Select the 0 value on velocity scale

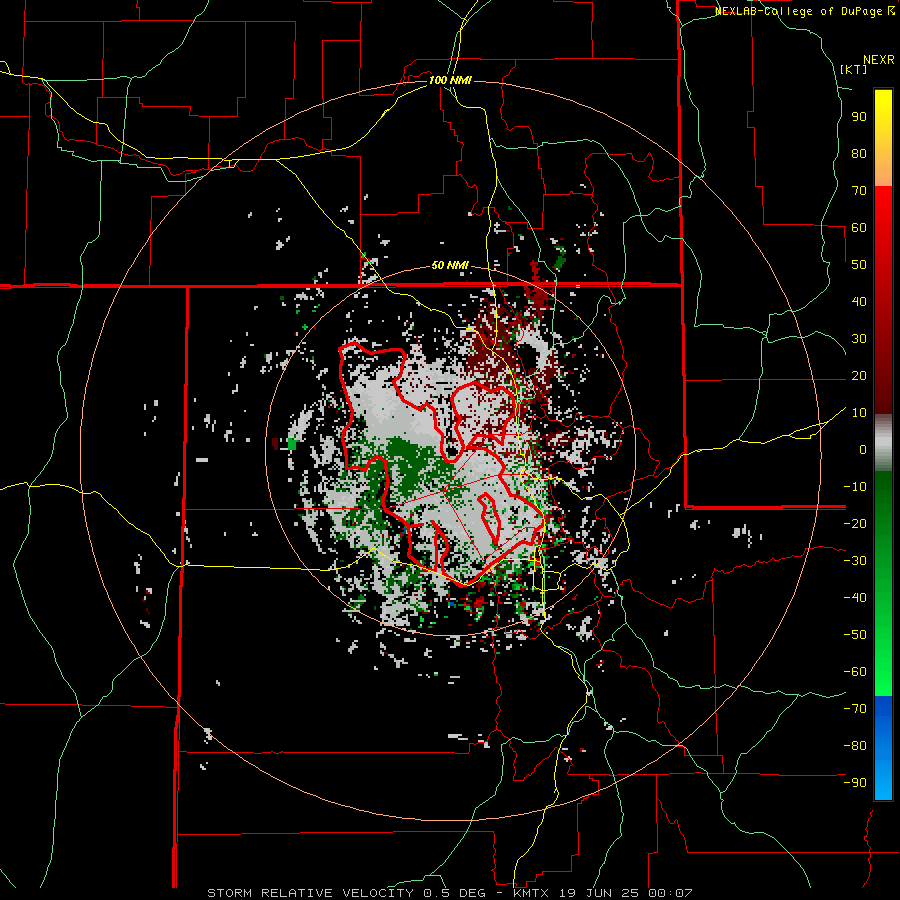pyautogui.click(x=863, y=450)
